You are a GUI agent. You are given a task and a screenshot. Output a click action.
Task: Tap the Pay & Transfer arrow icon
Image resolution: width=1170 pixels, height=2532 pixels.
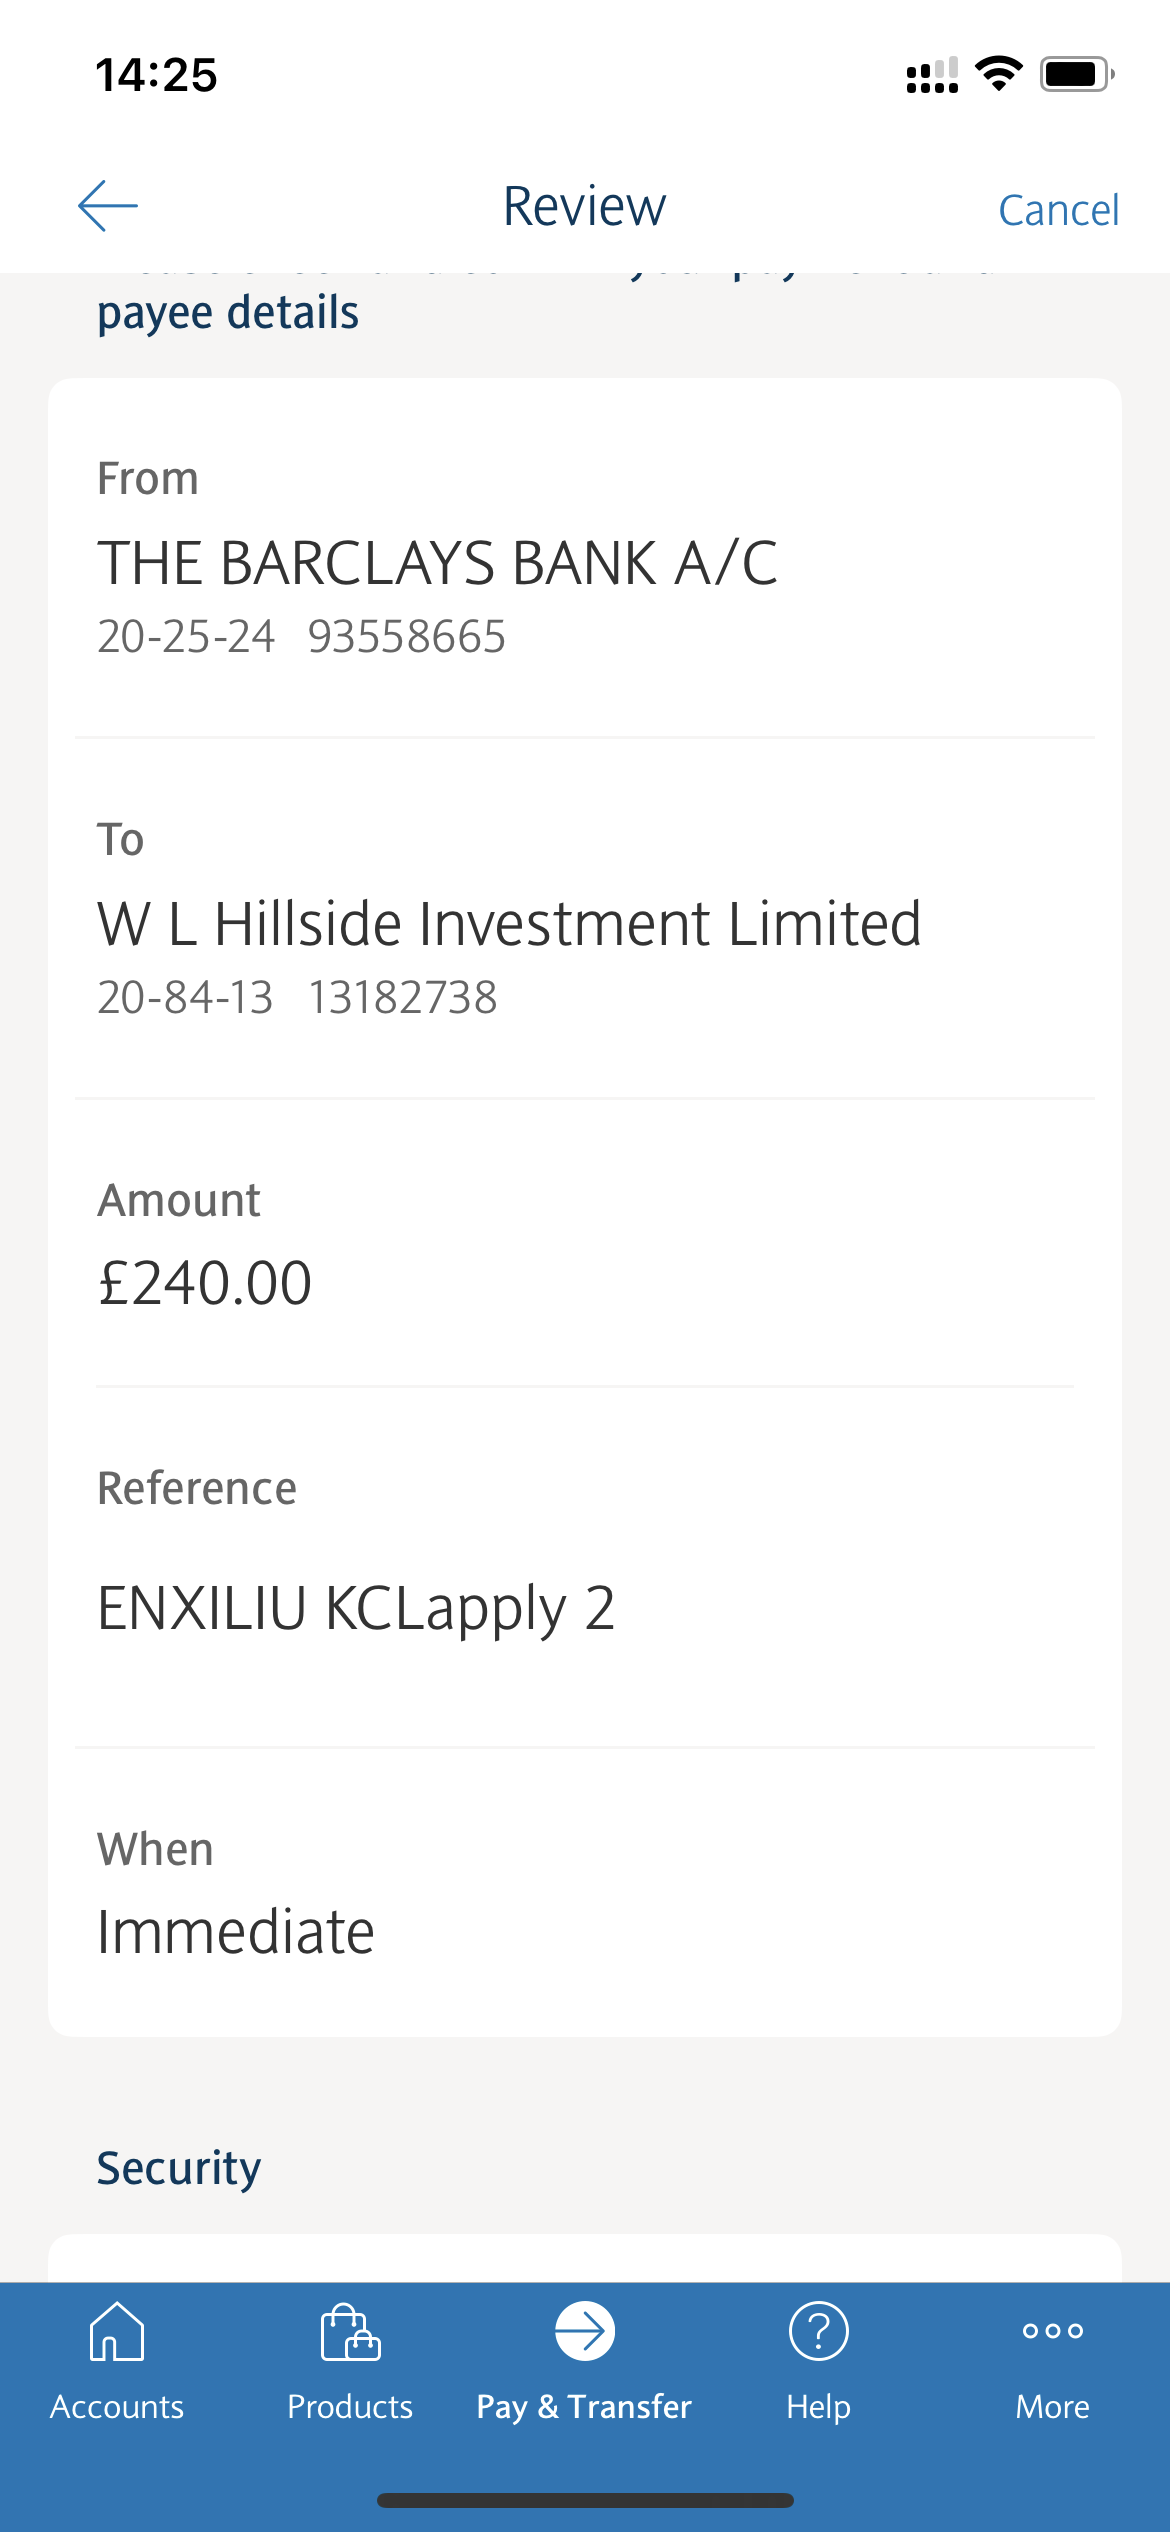pos(585,2332)
